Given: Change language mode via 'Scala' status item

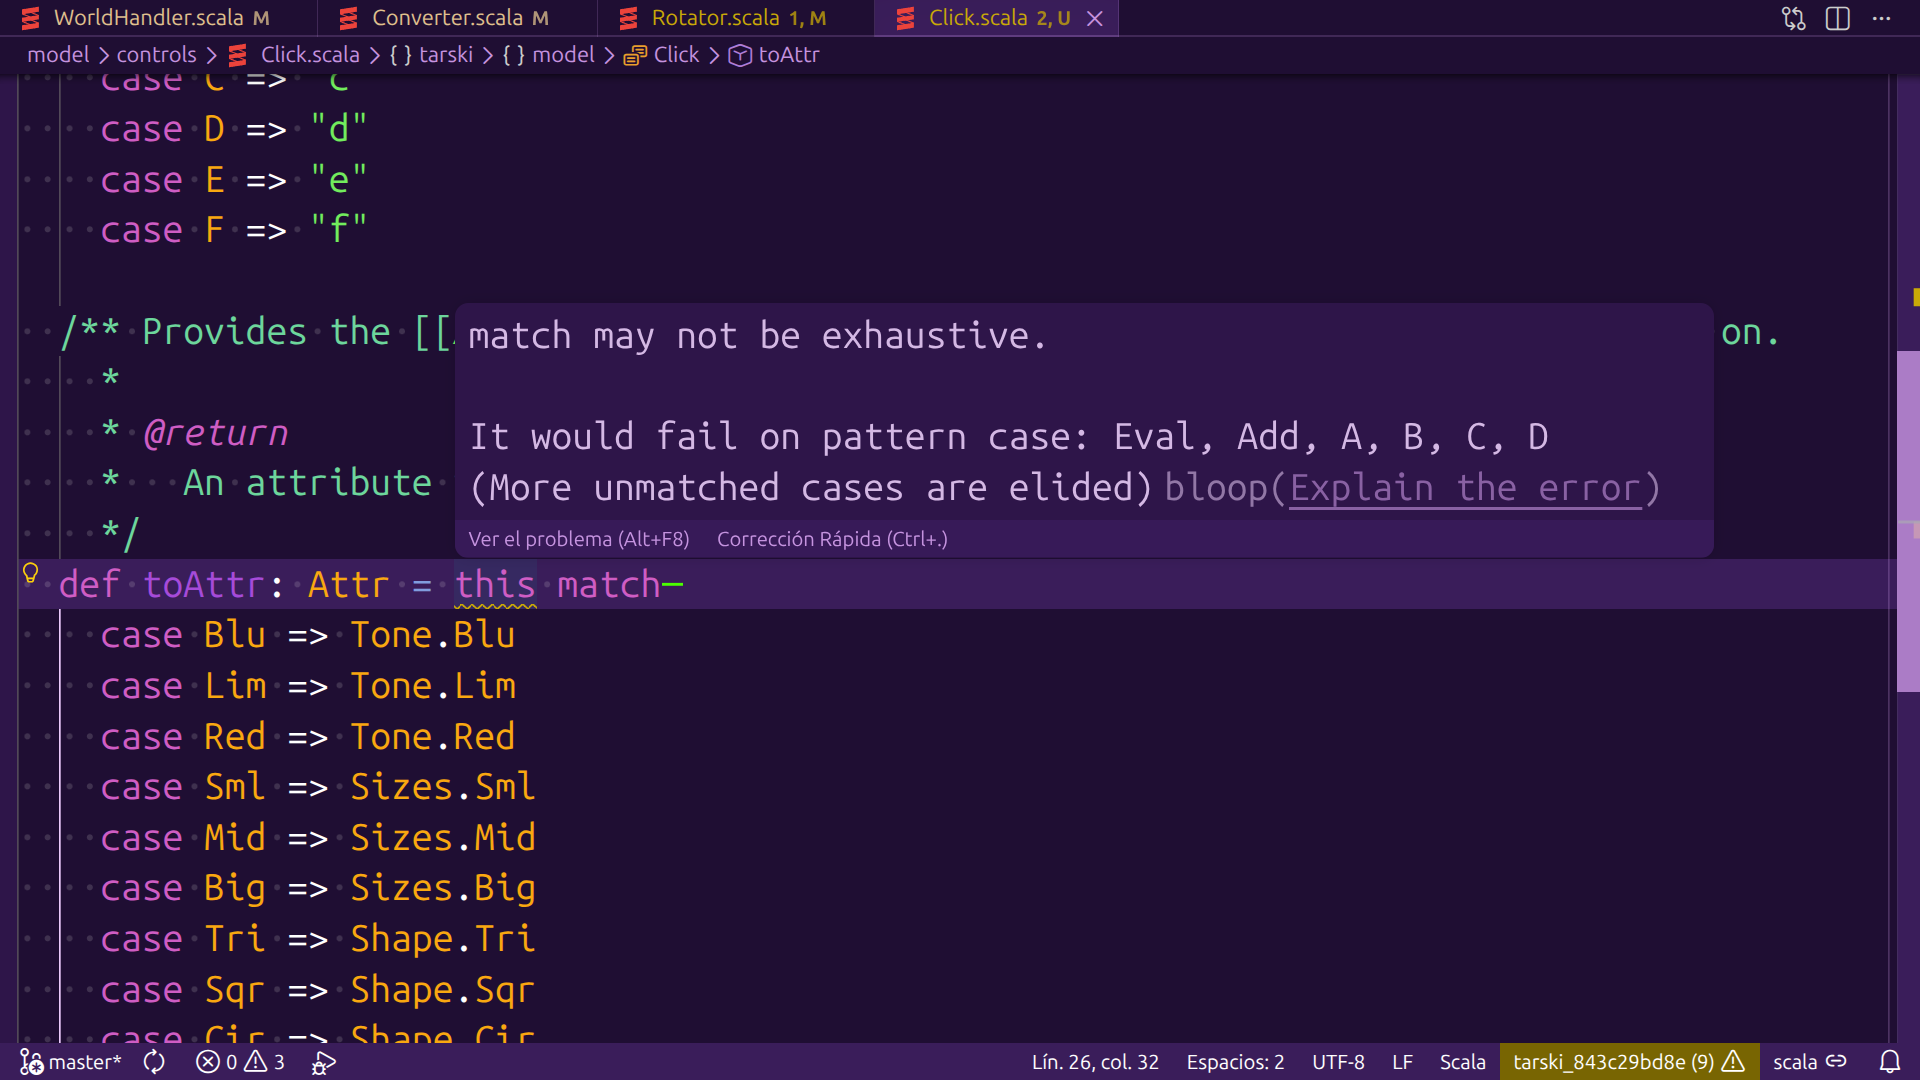Looking at the screenshot, I should [1462, 1062].
